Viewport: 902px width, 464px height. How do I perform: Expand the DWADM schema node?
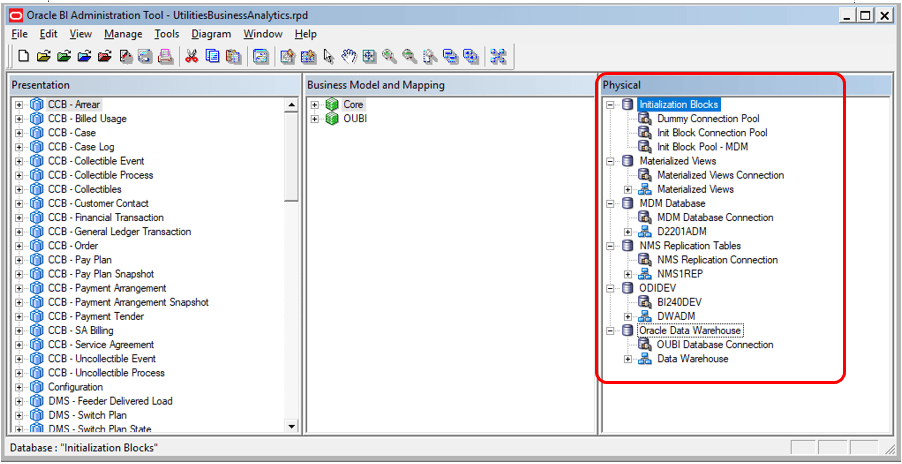pos(628,317)
